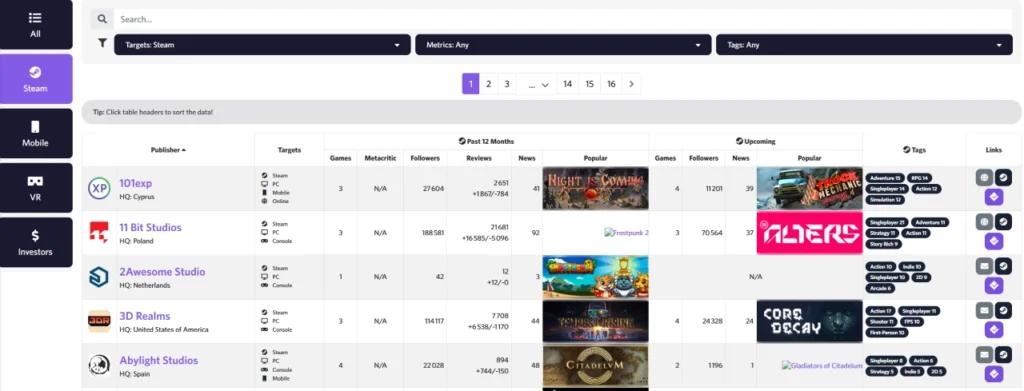Viewport: 1024px width, 391px height.
Task: Open the website globe link for 11 Bit Studios
Action: click(984, 221)
